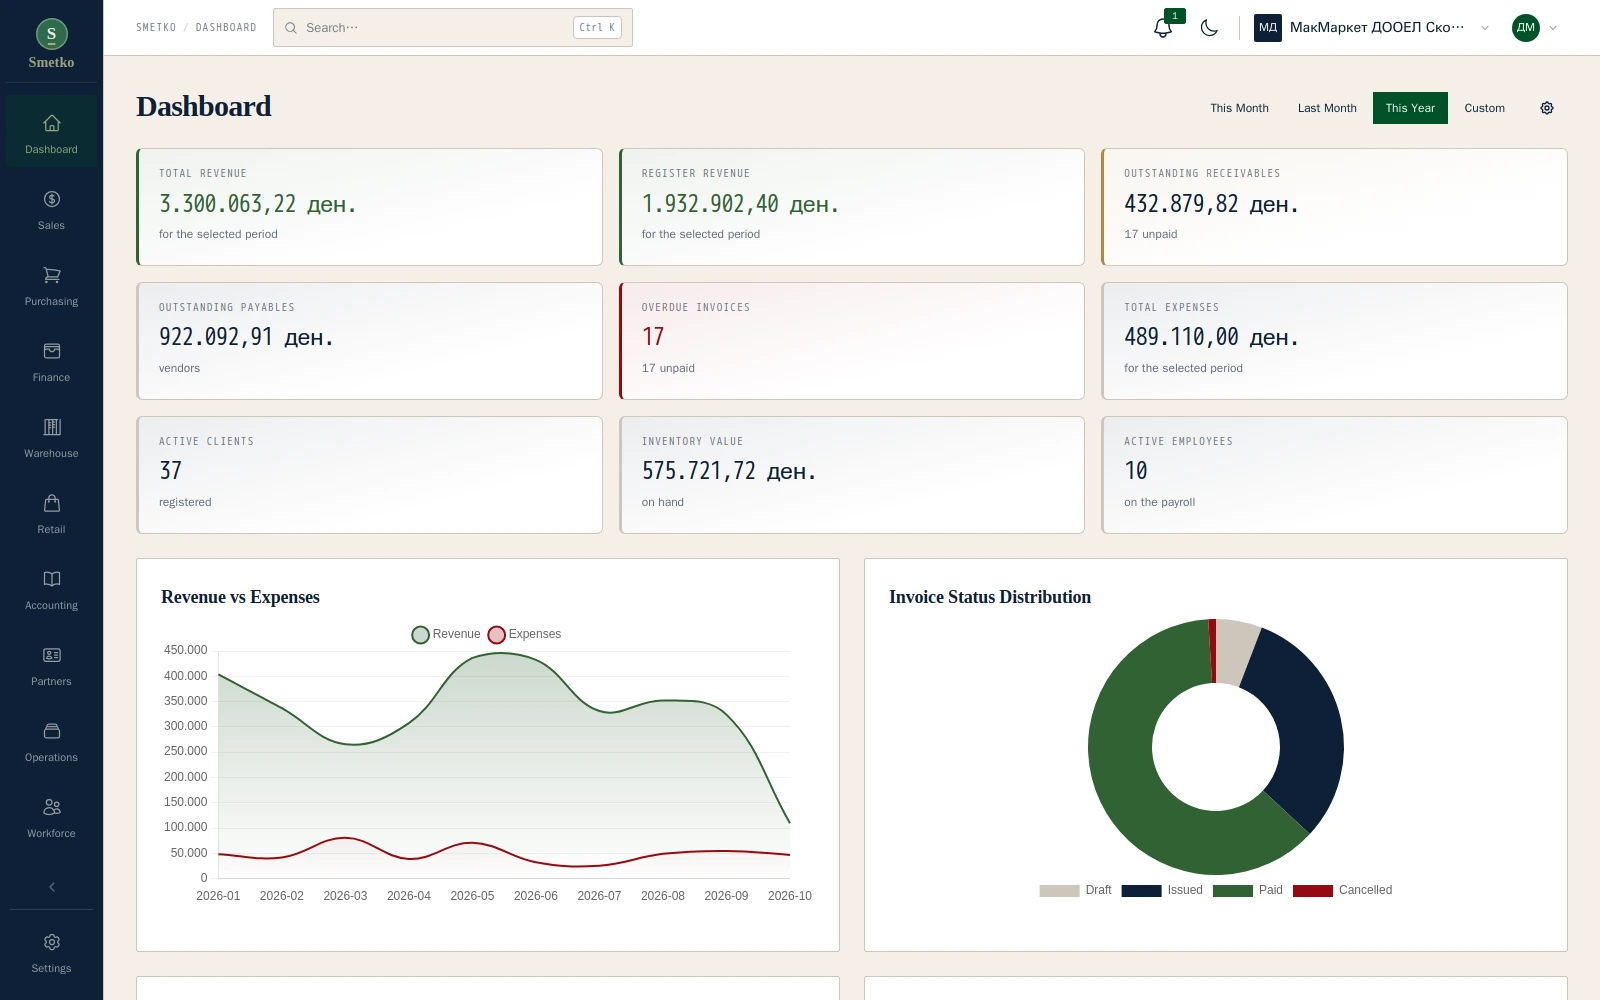Open the Settings gear in sidebar
The height and width of the screenshot is (1000, 1600).
(52, 942)
